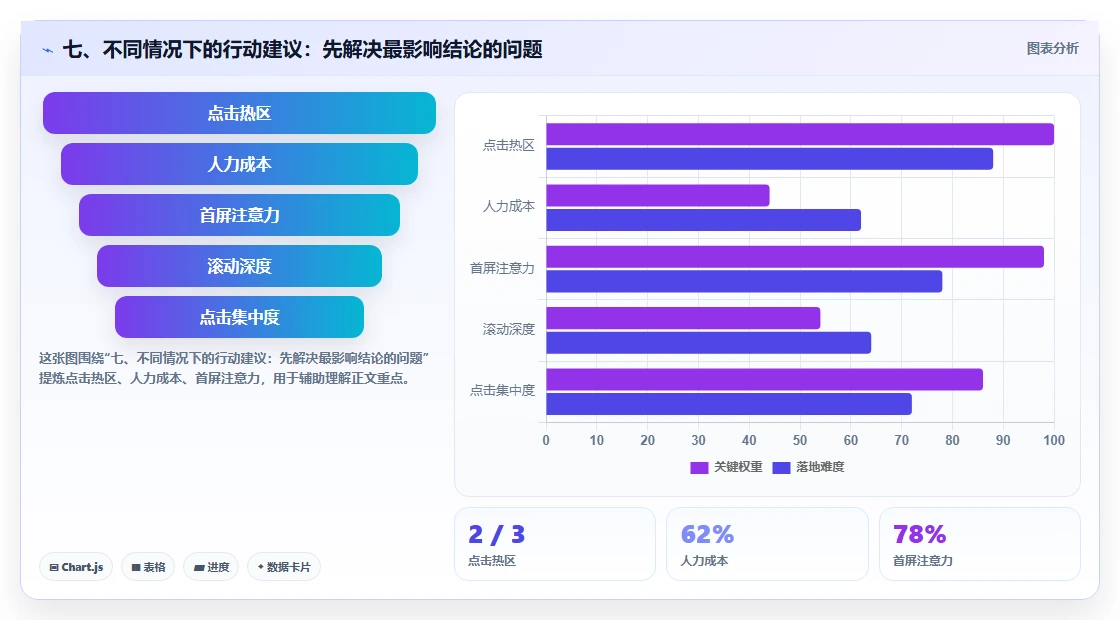Click the 62% 人力成本 data card
The image size is (1120, 620).
pos(767,544)
